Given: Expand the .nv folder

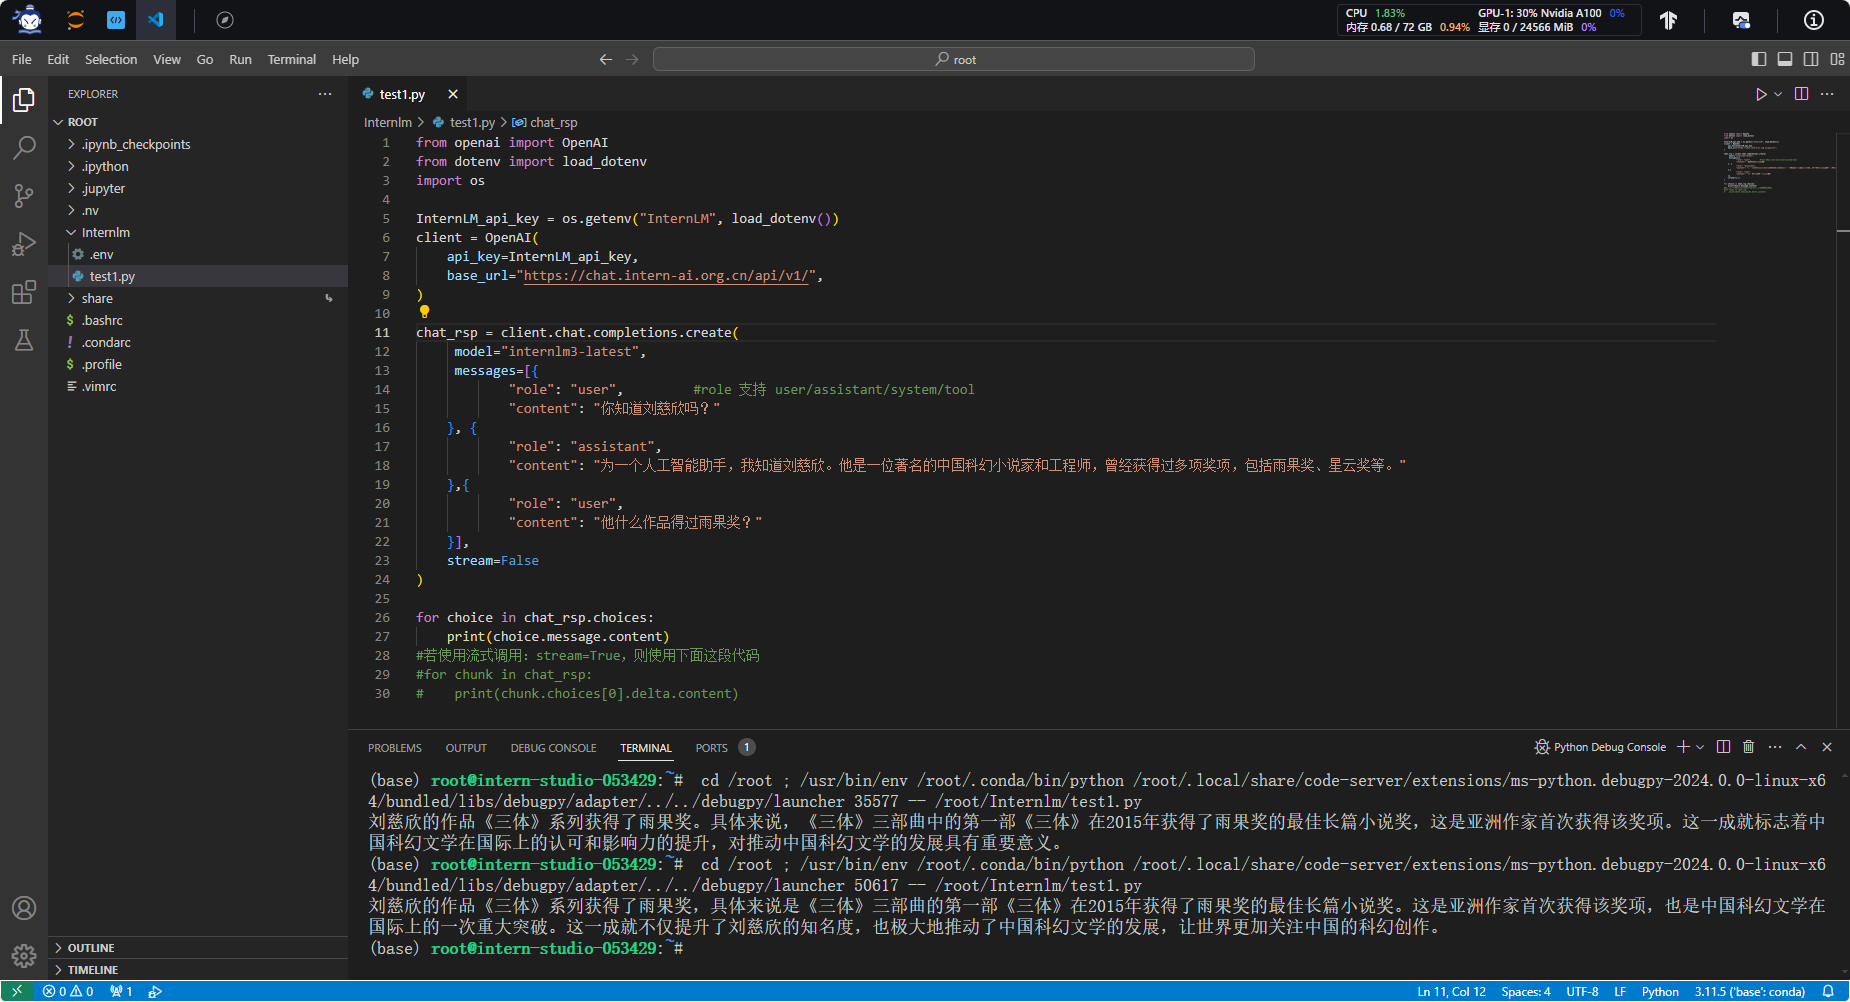Looking at the screenshot, I should coord(72,210).
